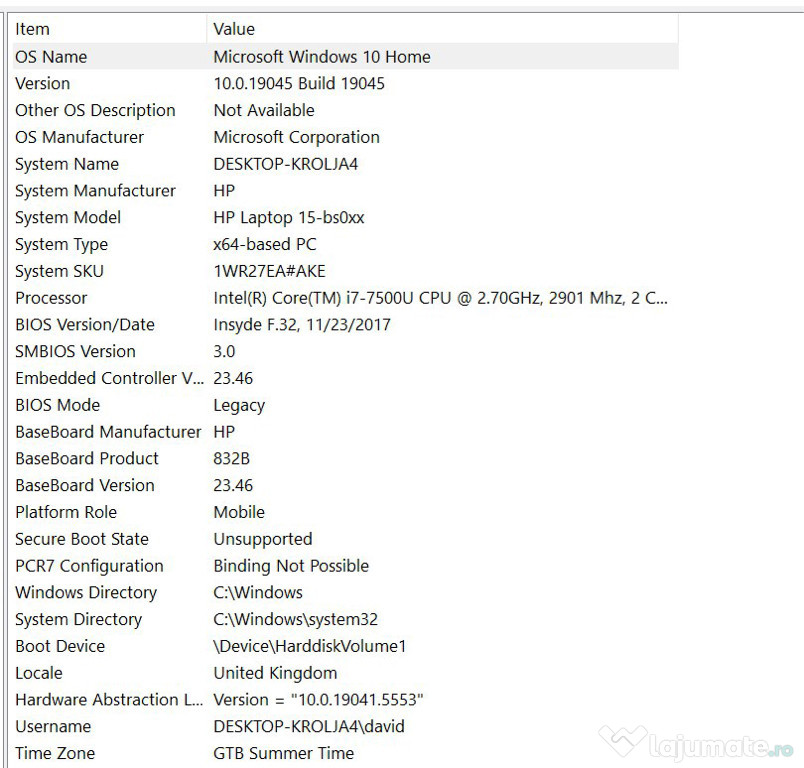
Task: Select the System Manufacturer row
Action: click(346, 191)
